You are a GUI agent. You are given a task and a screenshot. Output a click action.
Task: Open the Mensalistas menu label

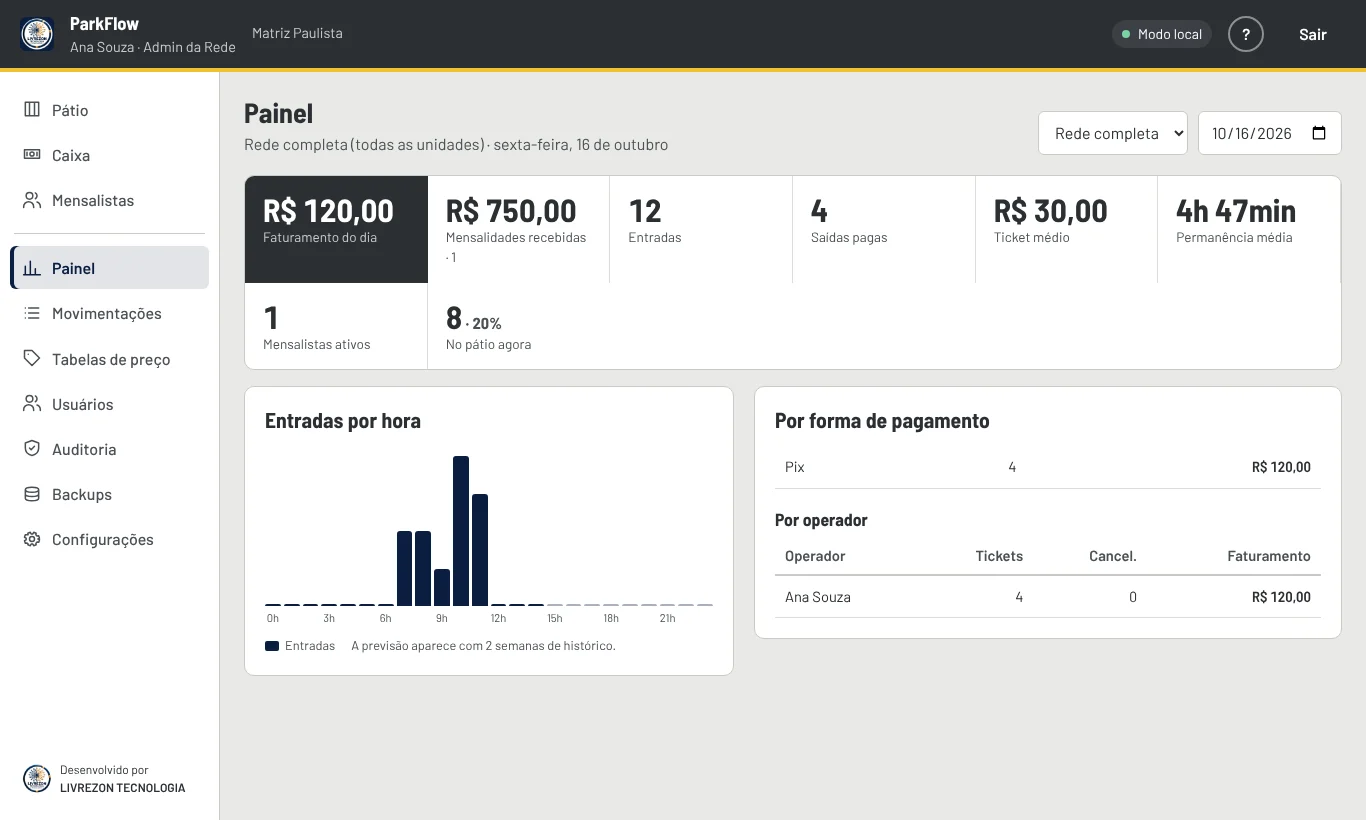pyautogui.click(x=93, y=200)
